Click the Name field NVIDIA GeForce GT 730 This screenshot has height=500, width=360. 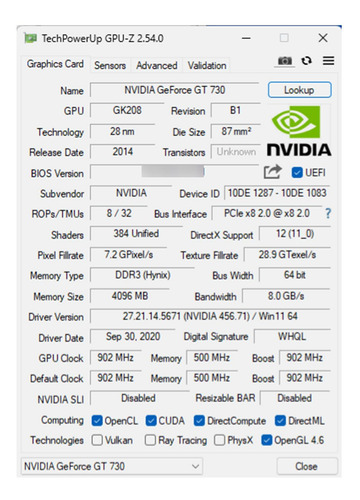[175, 90]
